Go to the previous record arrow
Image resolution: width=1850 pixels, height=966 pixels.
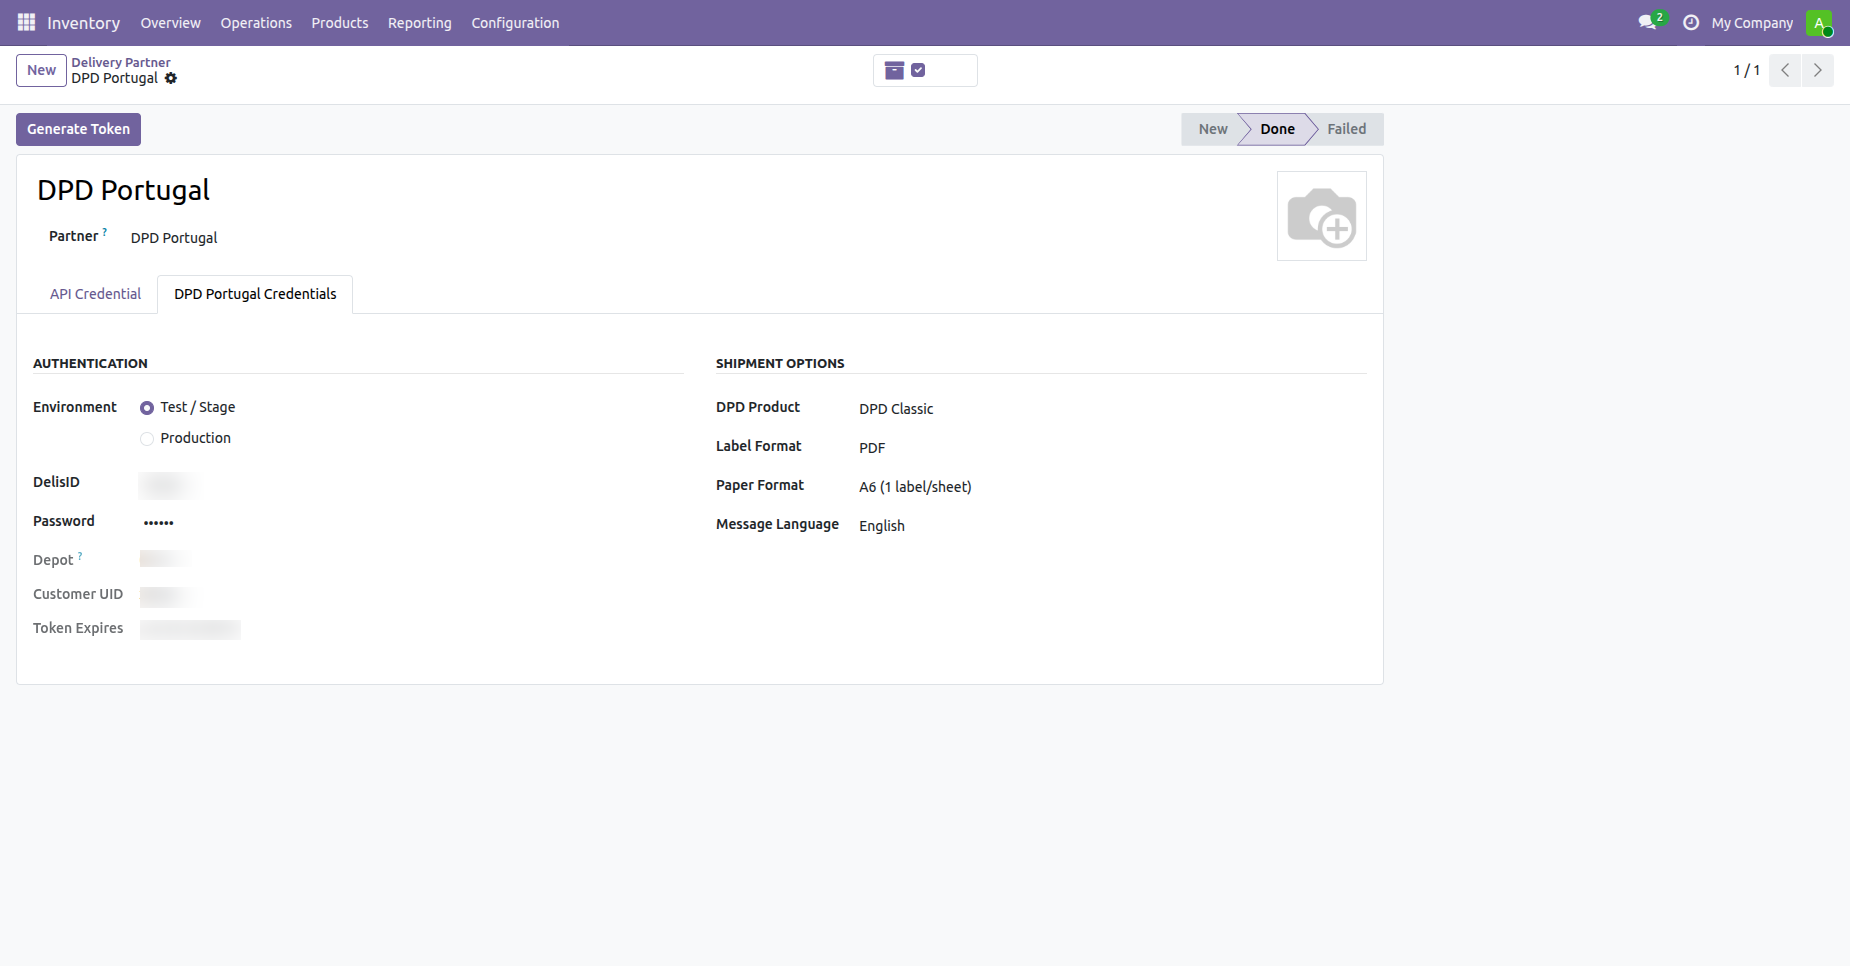coord(1785,70)
